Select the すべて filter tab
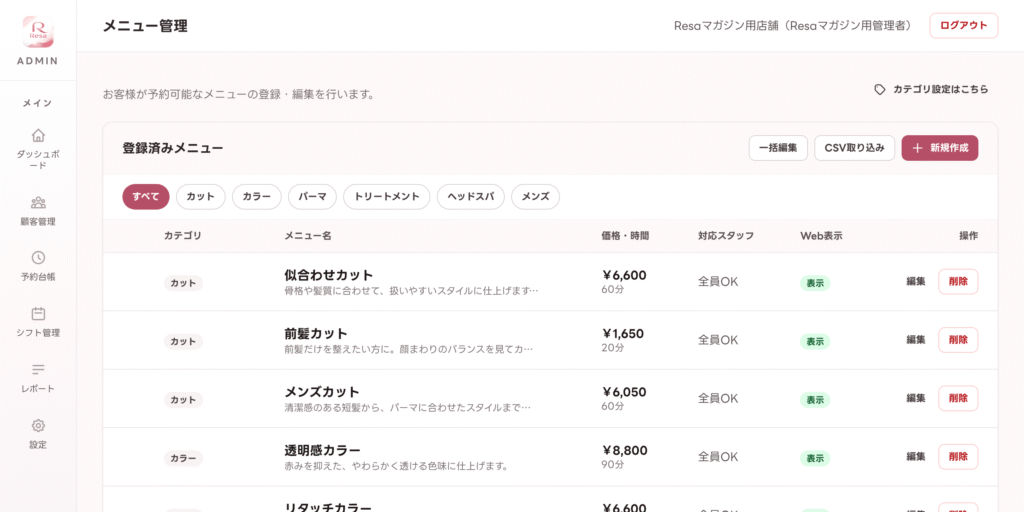Viewport: 1024px width, 512px height. coord(146,197)
